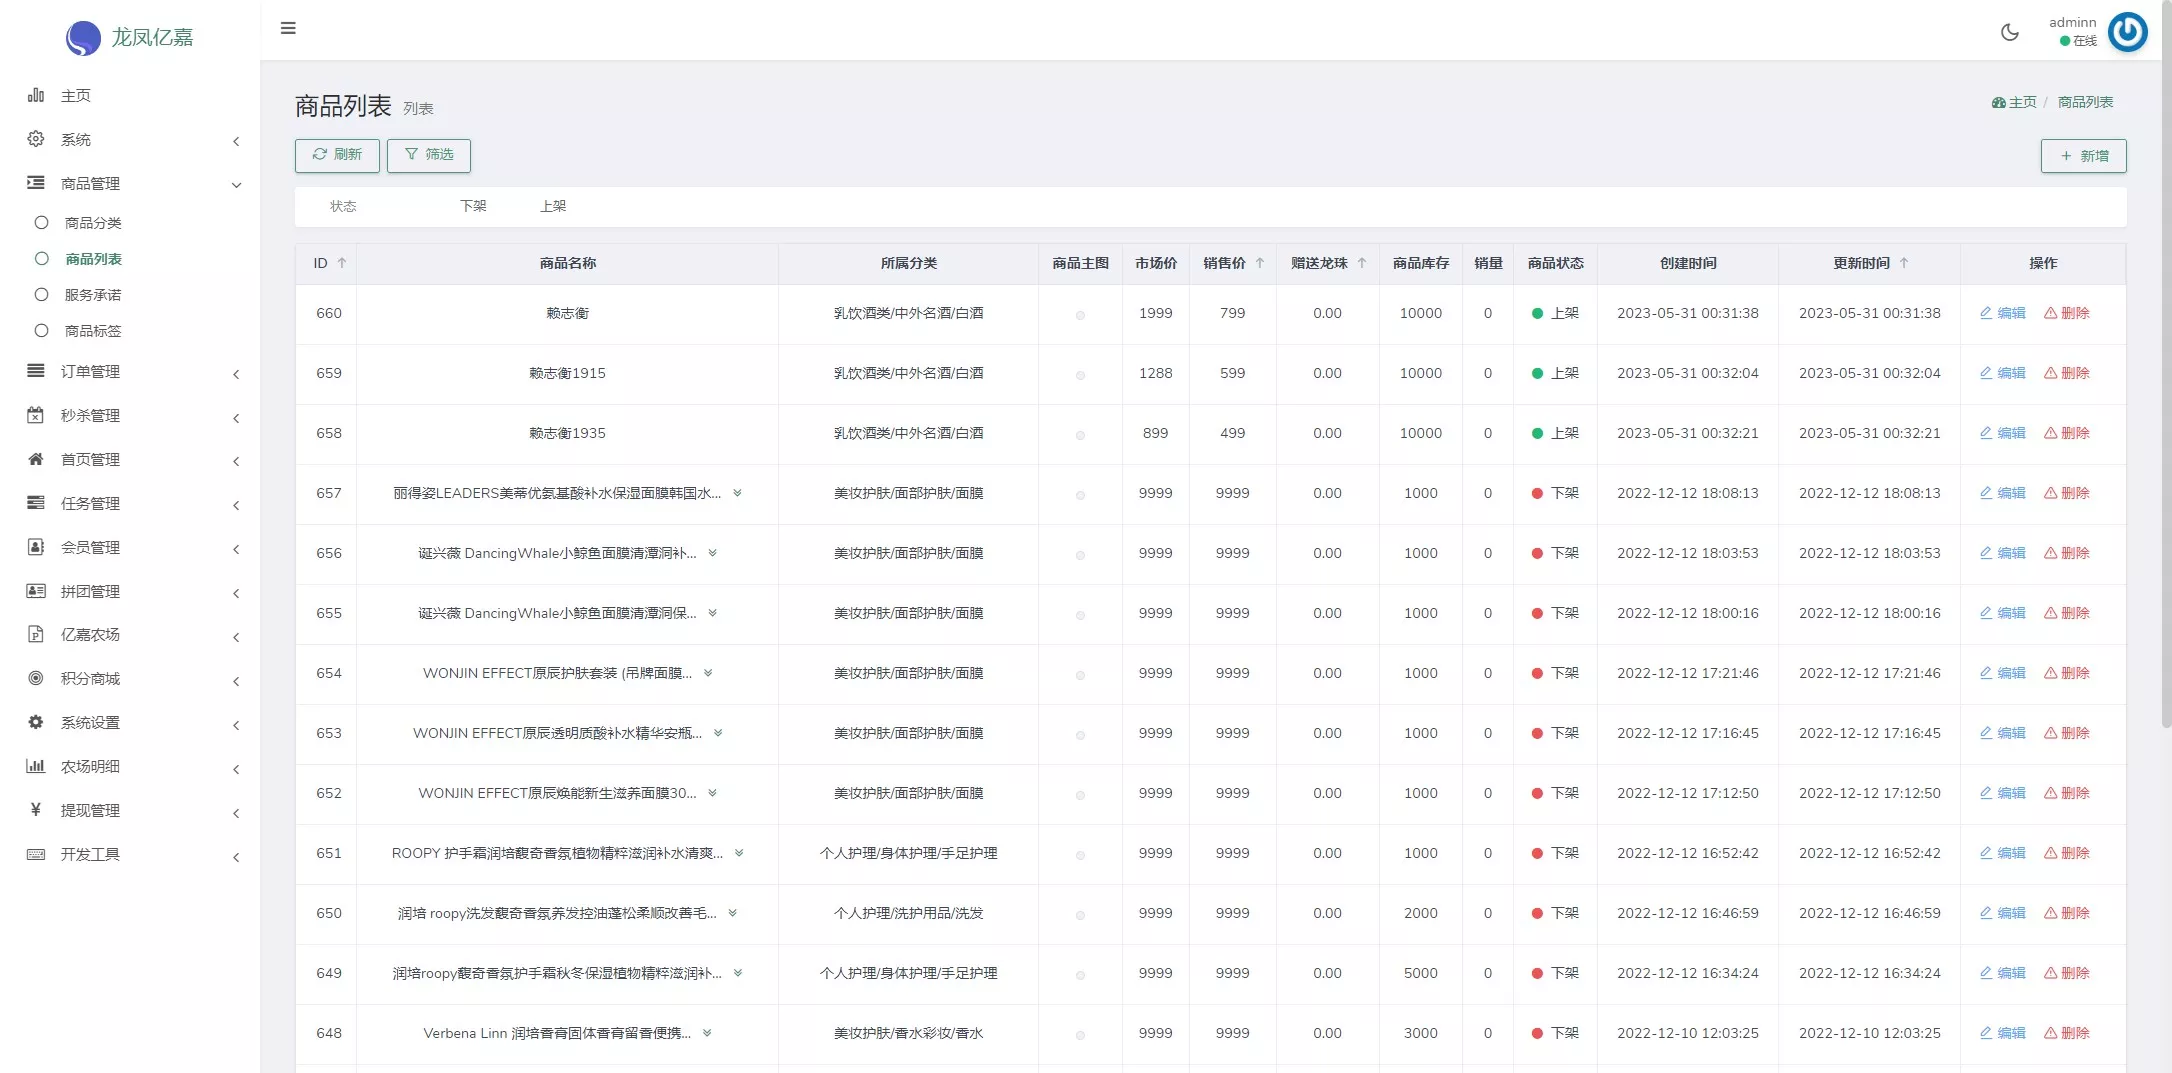Image resolution: width=2172 pixels, height=1073 pixels.
Task: Toggle dark mode moon icon
Action: pos(2009,32)
